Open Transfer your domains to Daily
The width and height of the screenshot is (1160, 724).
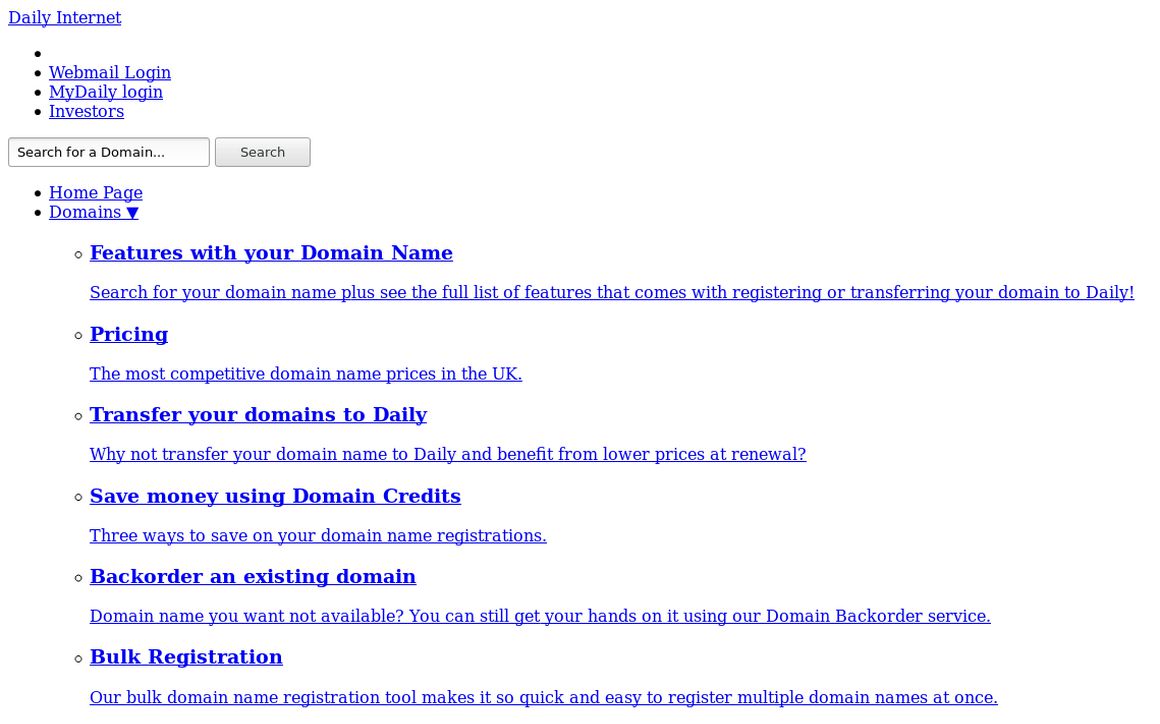258,415
